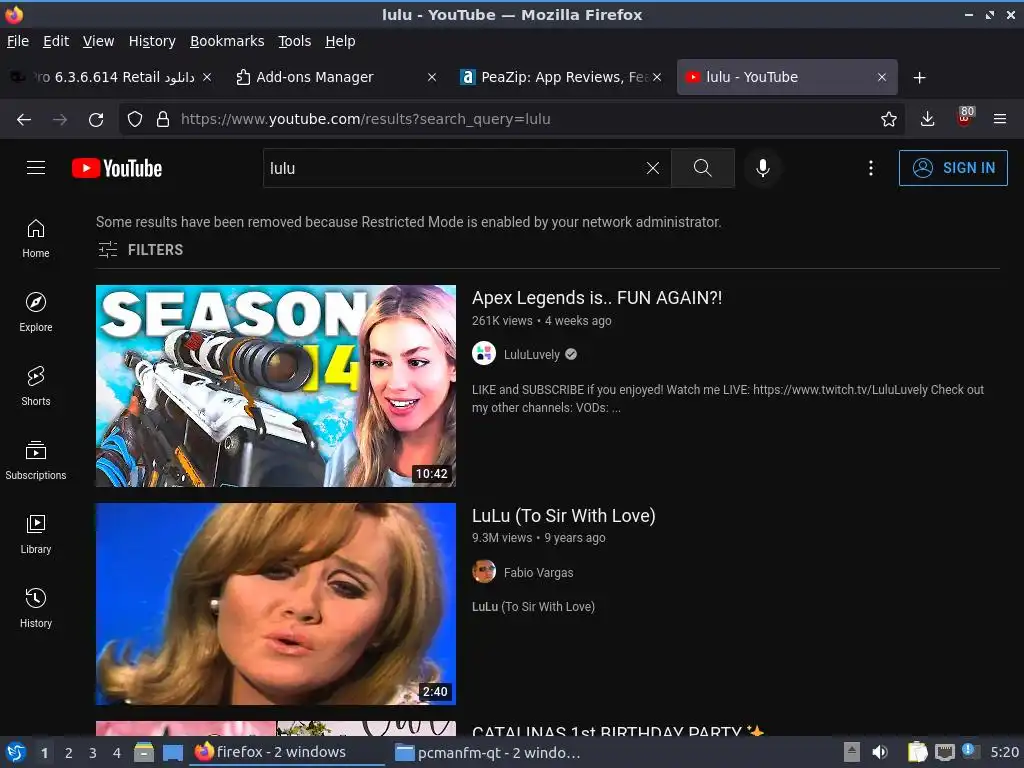Click 9.3M views • 9 years ago text
This screenshot has height=768, width=1024.
538,538
